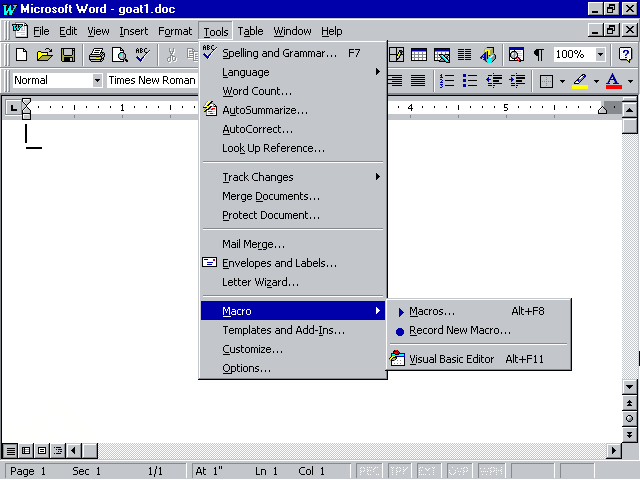The height and width of the screenshot is (480, 640).
Task: Open the Format menu
Action: (175, 31)
